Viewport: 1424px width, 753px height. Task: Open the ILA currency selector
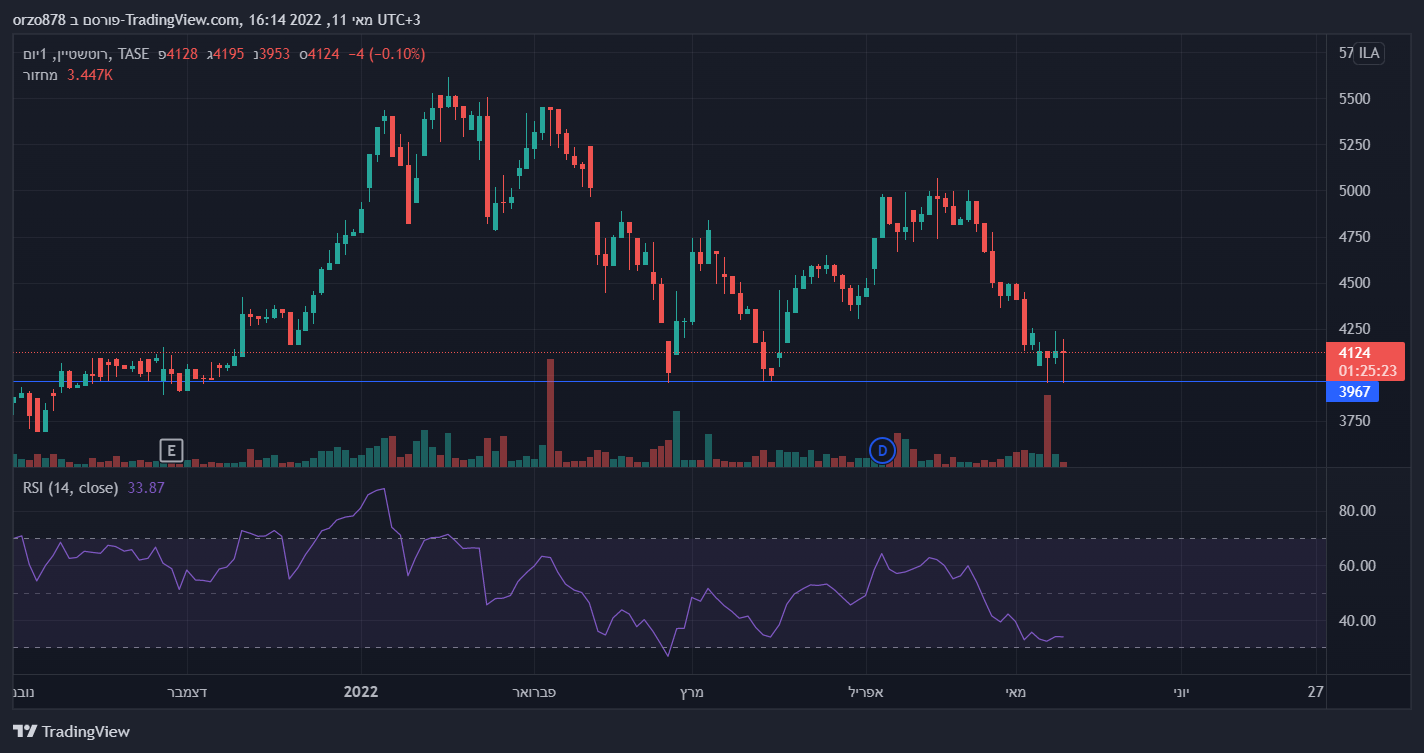click(x=1369, y=54)
